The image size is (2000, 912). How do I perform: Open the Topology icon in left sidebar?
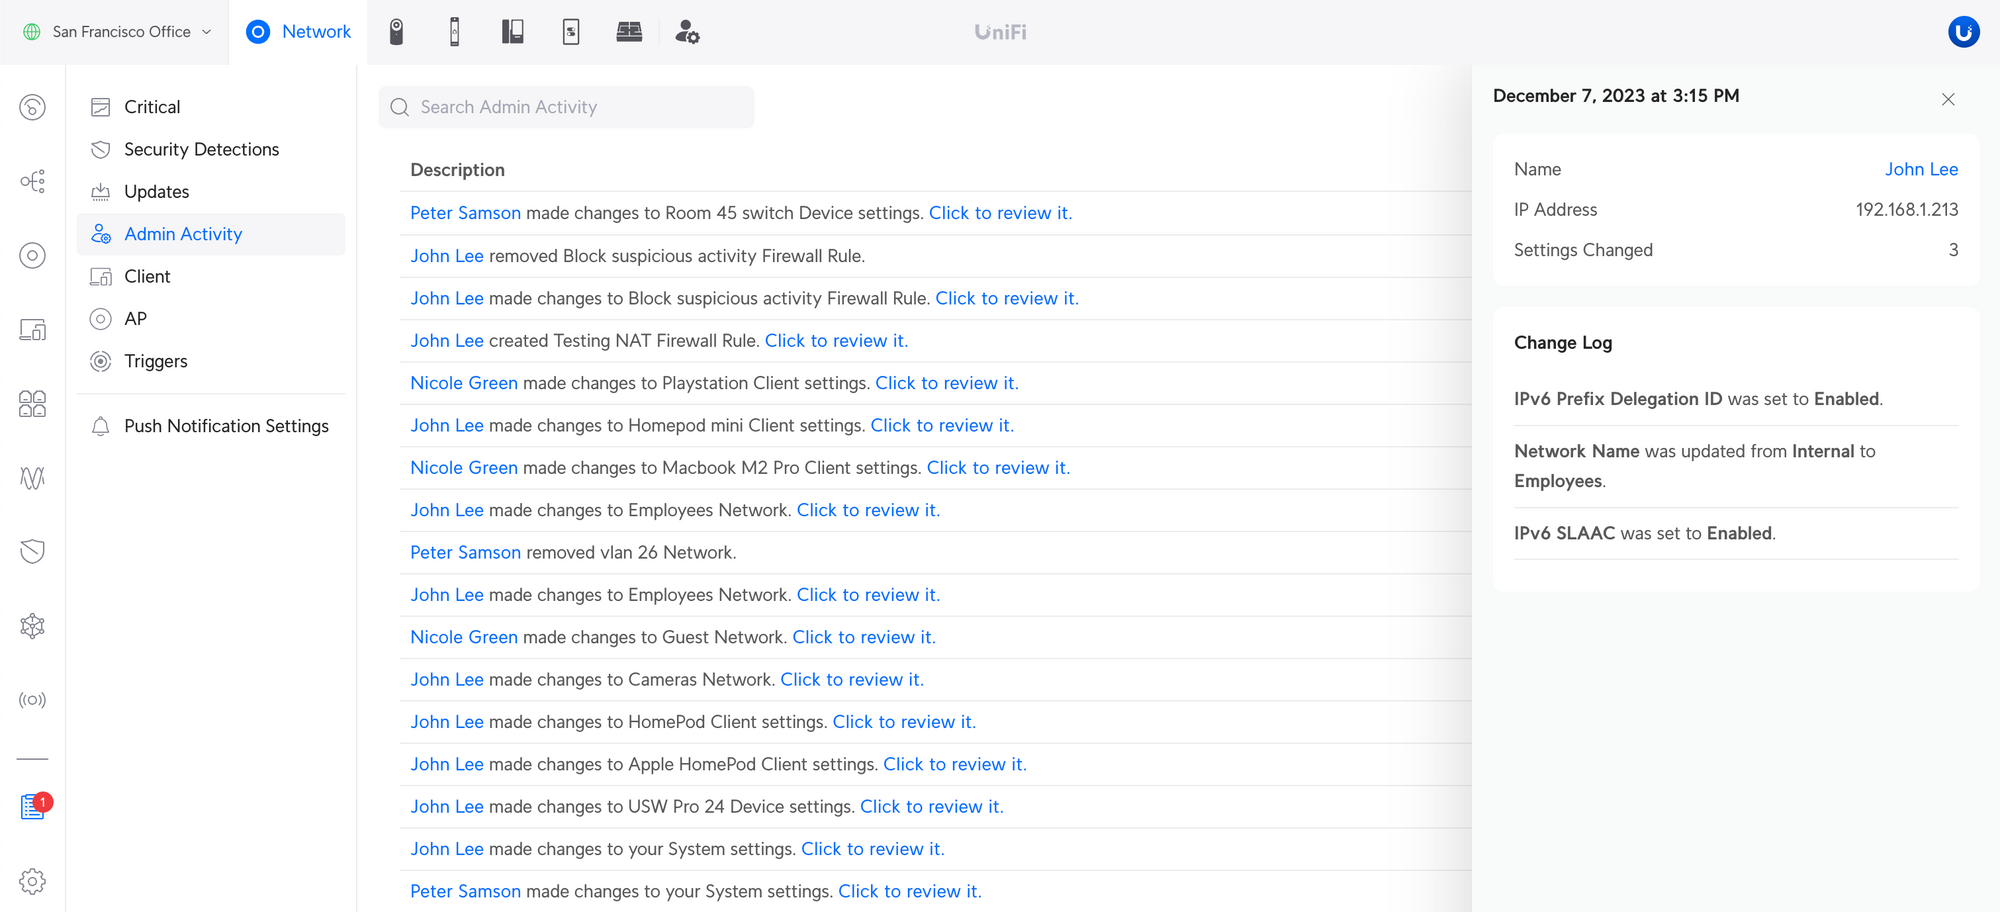click(x=32, y=181)
